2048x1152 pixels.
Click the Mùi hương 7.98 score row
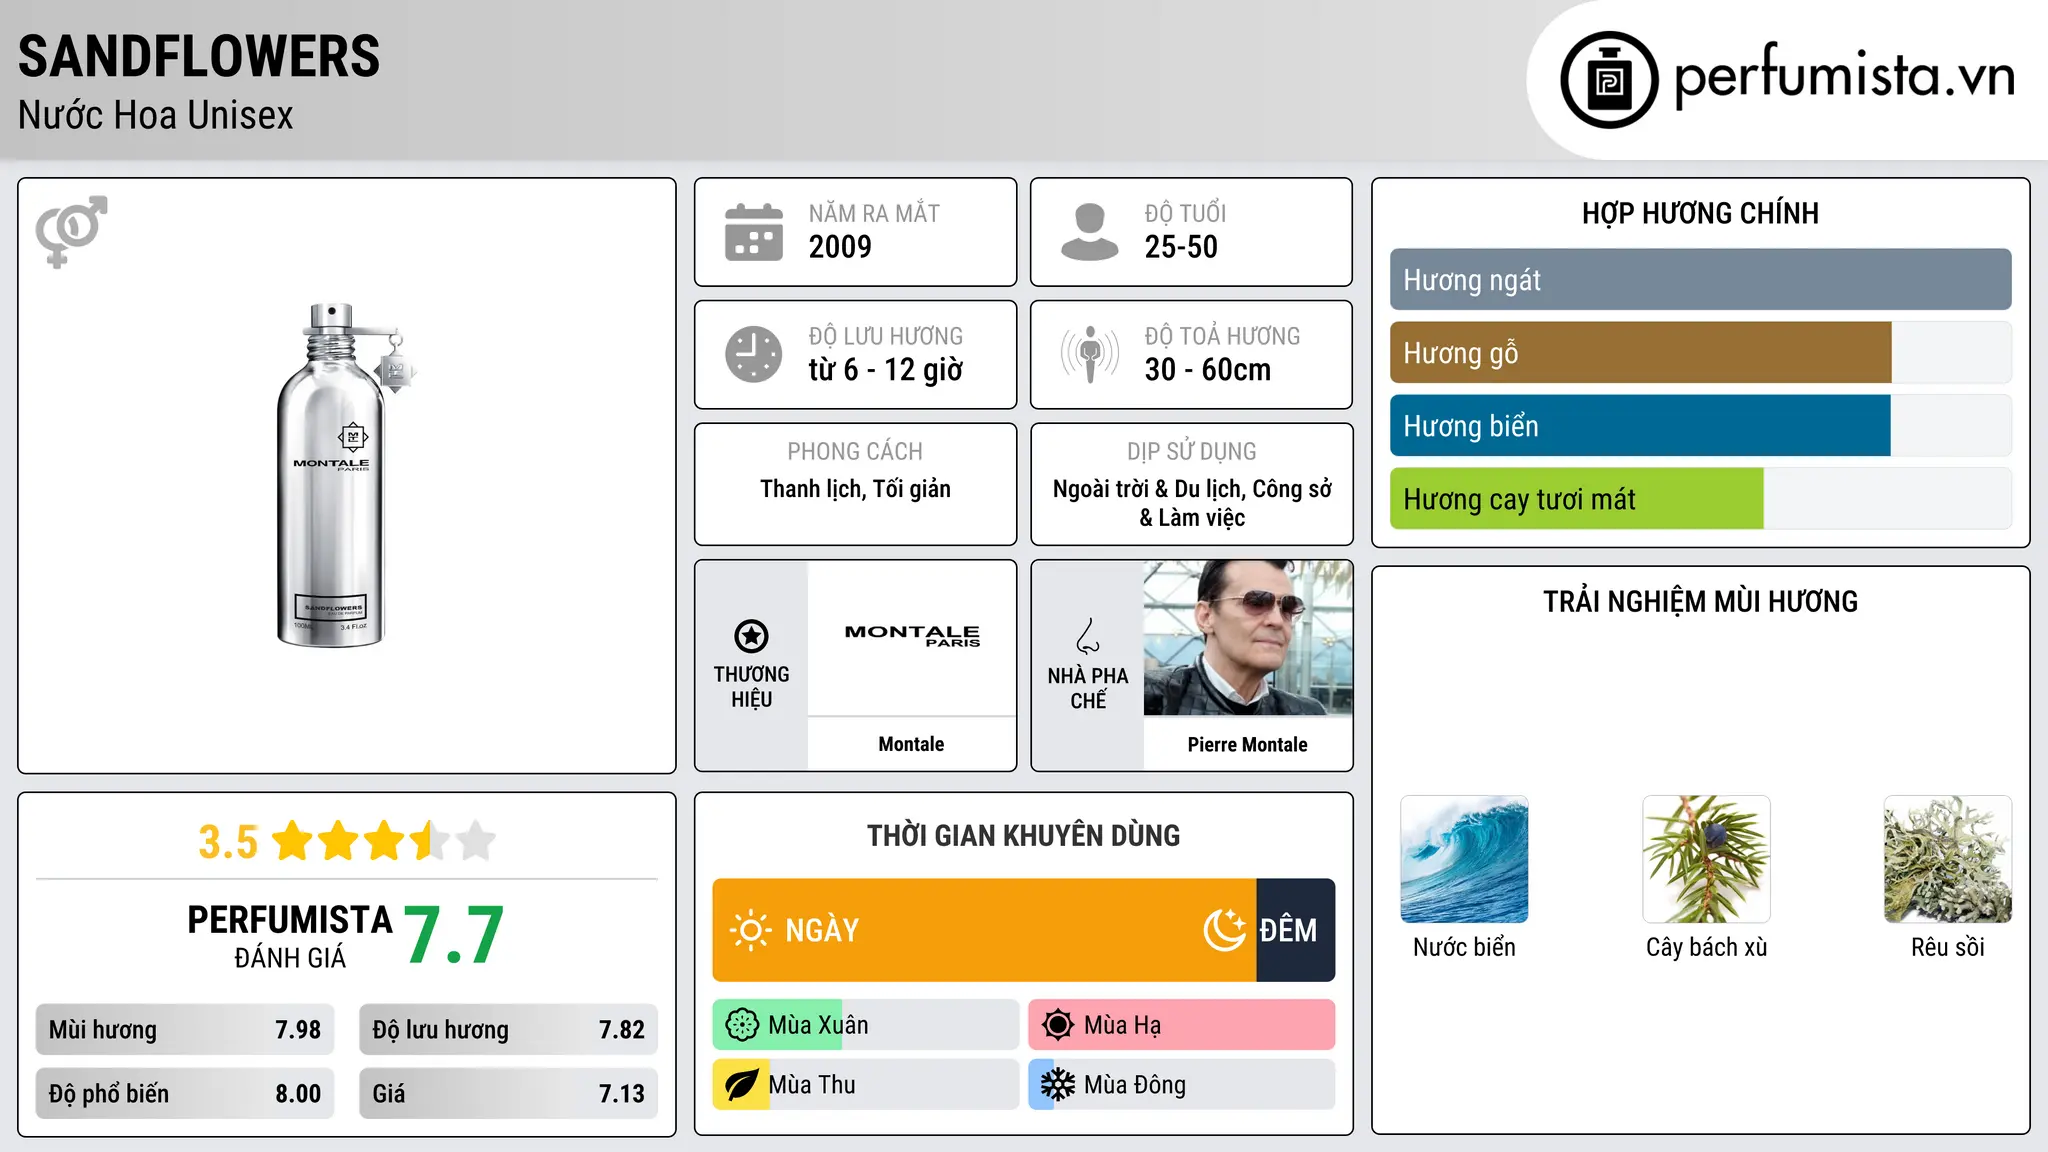pyautogui.click(x=185, y=1030)
